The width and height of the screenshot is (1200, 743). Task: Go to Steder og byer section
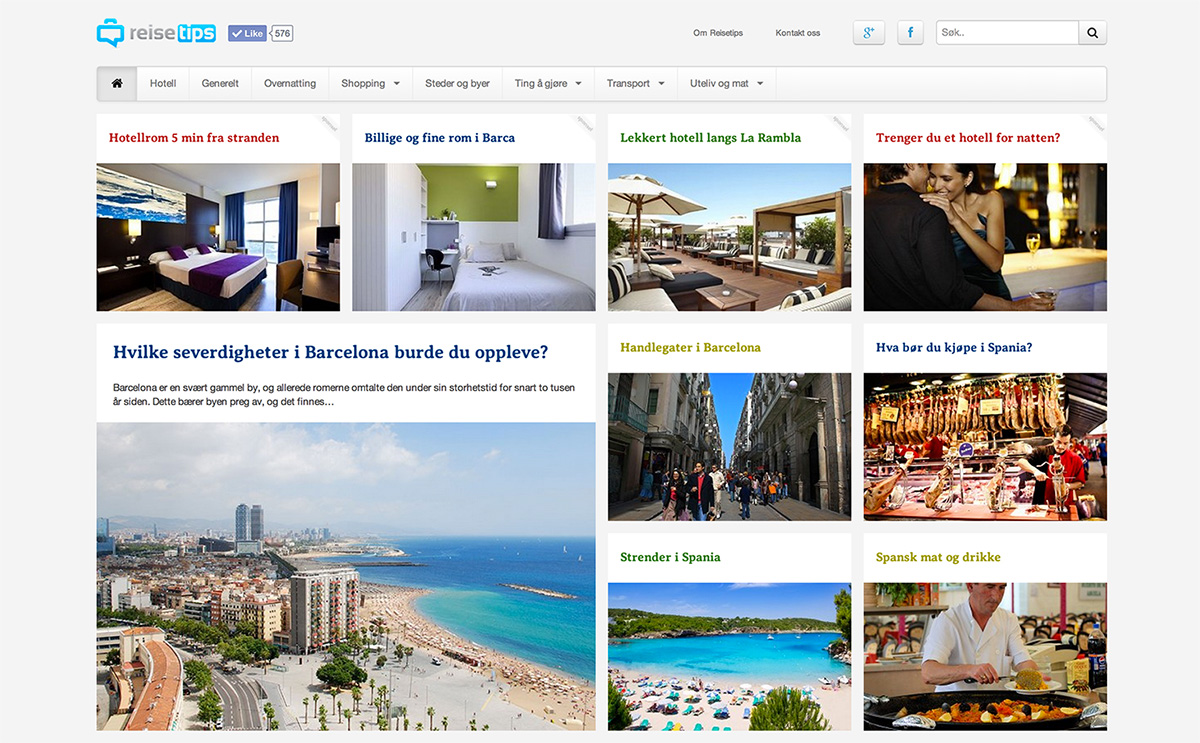click(x=457, y=84)
